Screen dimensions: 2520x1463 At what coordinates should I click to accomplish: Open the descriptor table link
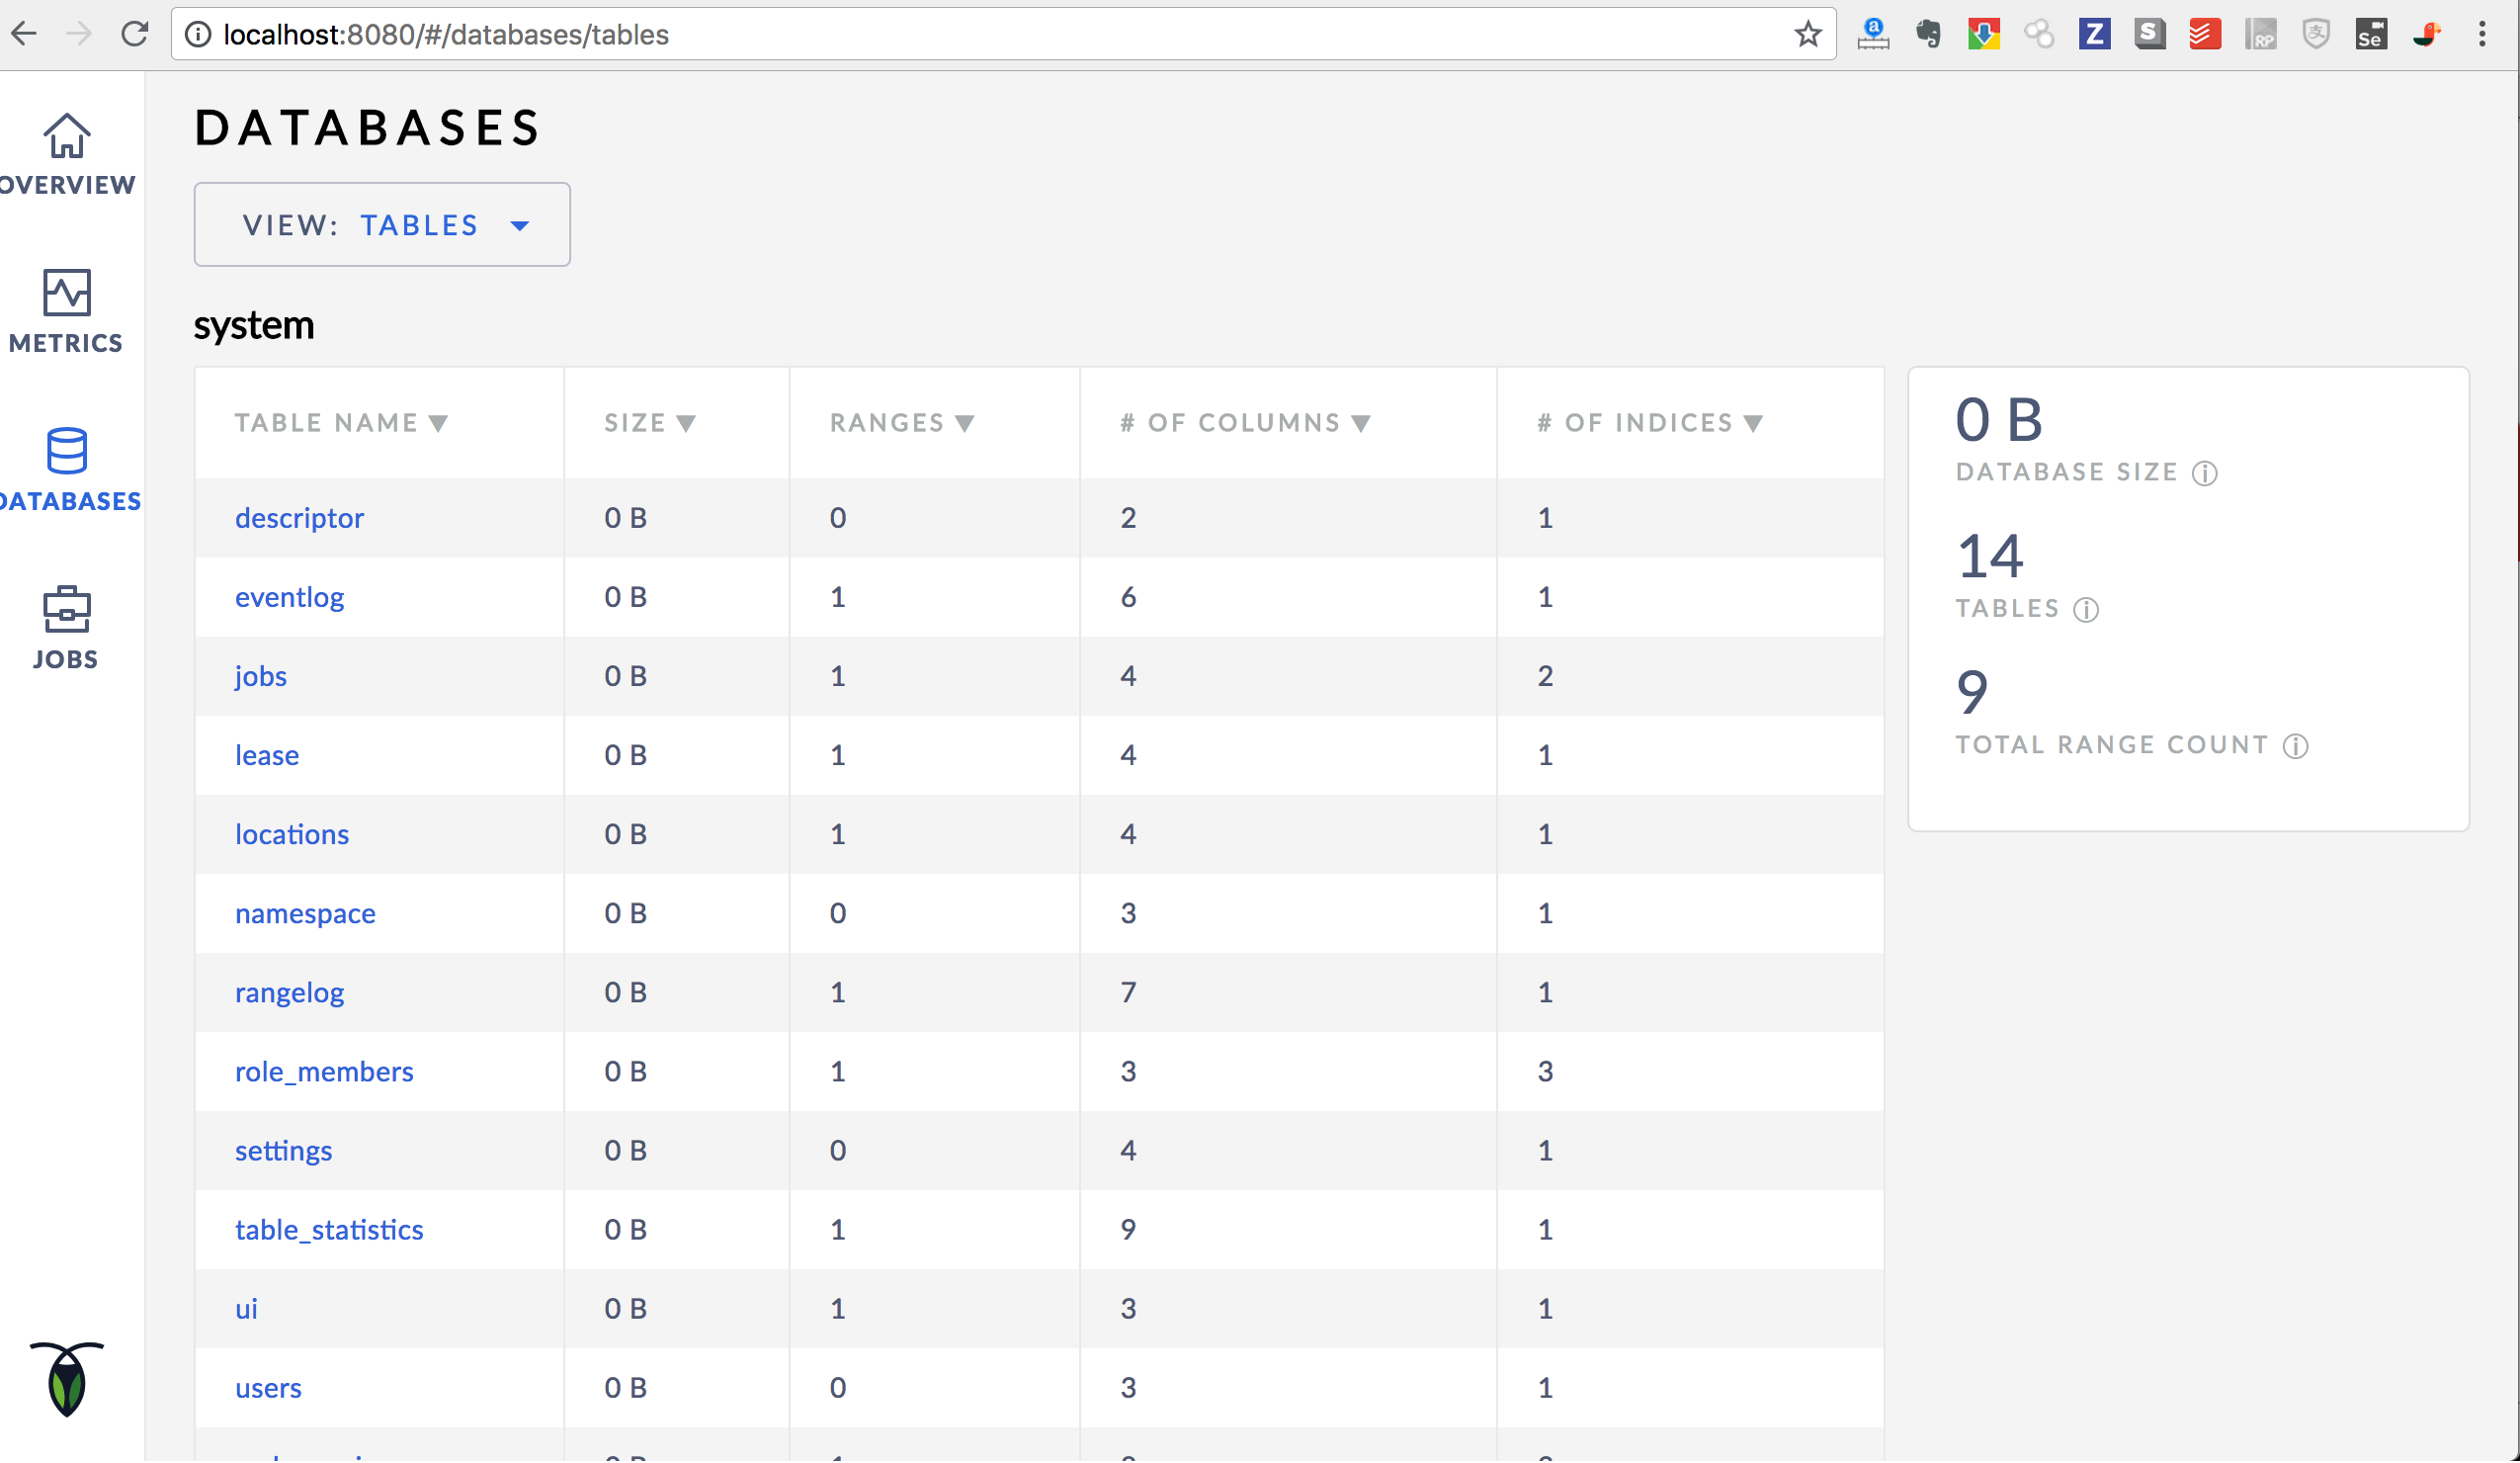pyautogui.click(x=299, y=518)
